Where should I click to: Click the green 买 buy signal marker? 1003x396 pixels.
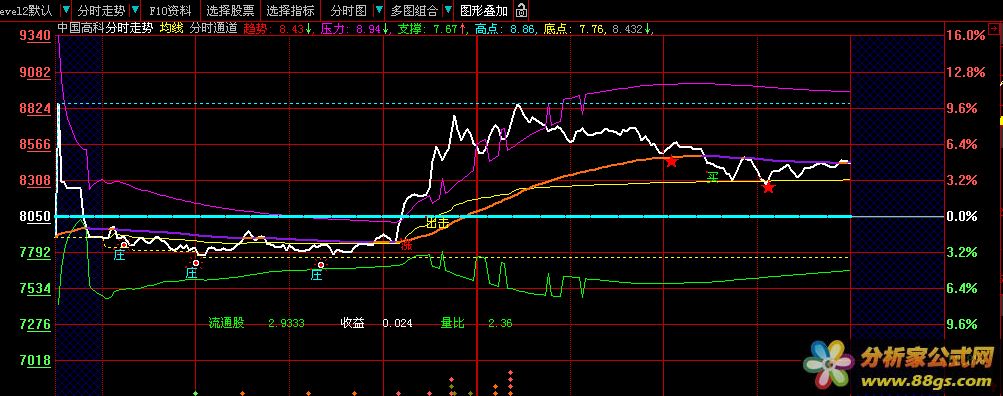click(712, 177)
